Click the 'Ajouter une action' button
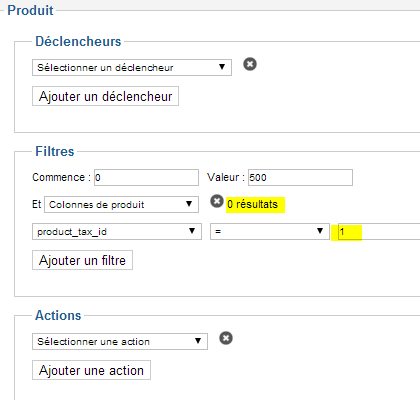This screenshot has width=420, height=400. point(91,370)
